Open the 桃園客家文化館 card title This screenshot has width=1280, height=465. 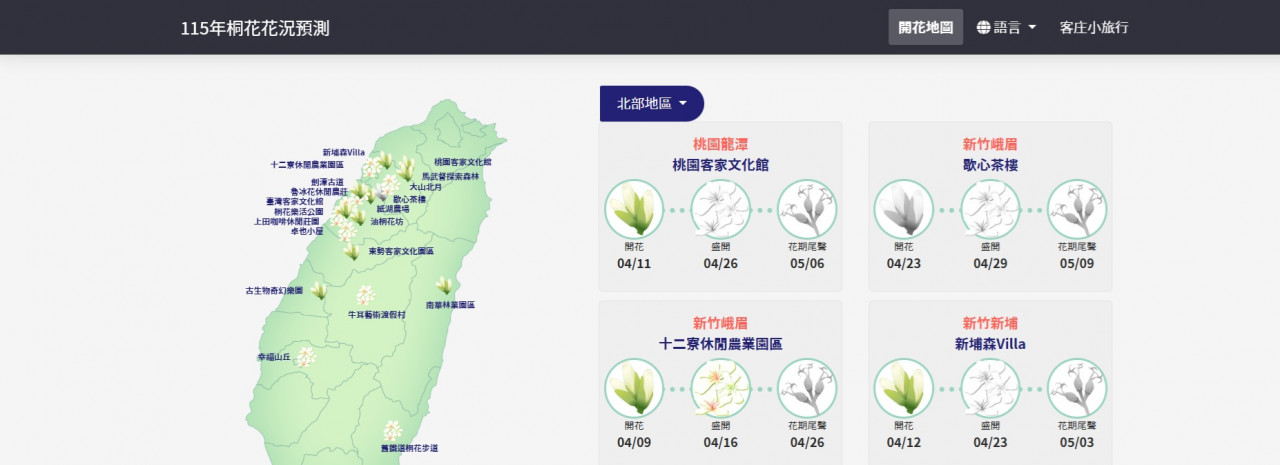click(x=720, y=165)
